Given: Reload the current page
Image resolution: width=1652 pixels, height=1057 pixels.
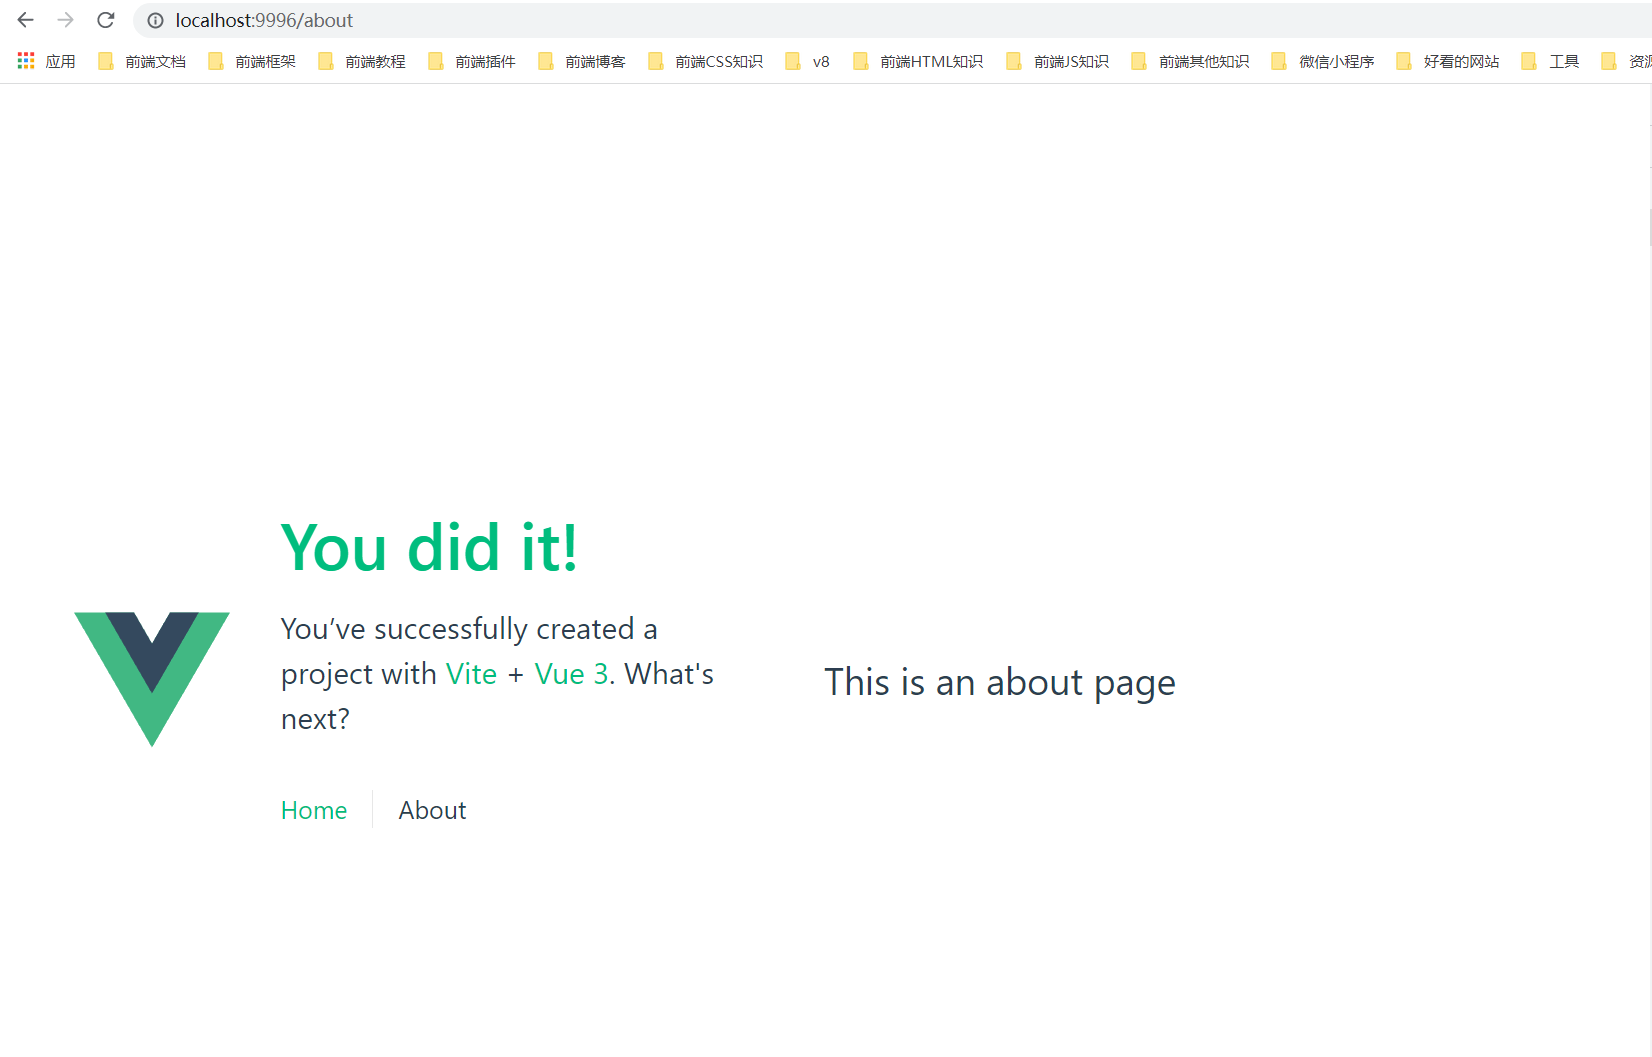Looking at the screenshot, I should (x=106, y=20).
